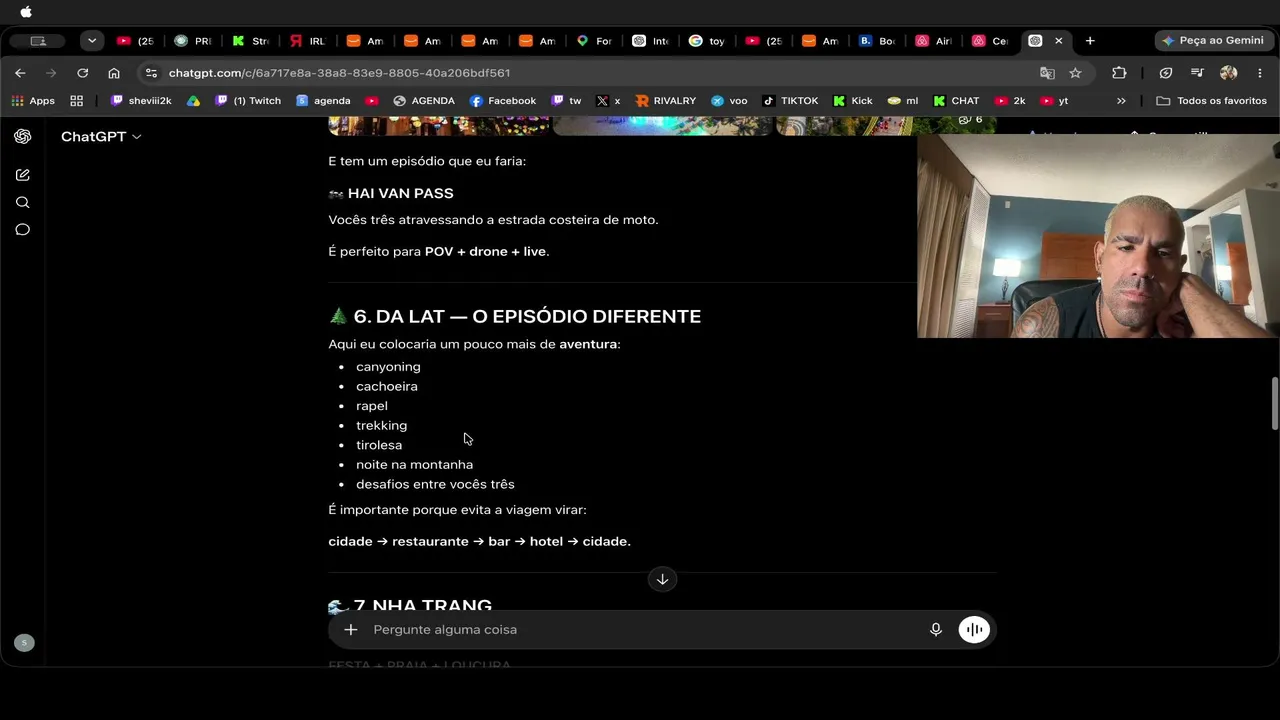Switch to the PRI browser tab
The height and width of the screenshot is (720, 1280).
pyautogui.click(x=194, y=41)
